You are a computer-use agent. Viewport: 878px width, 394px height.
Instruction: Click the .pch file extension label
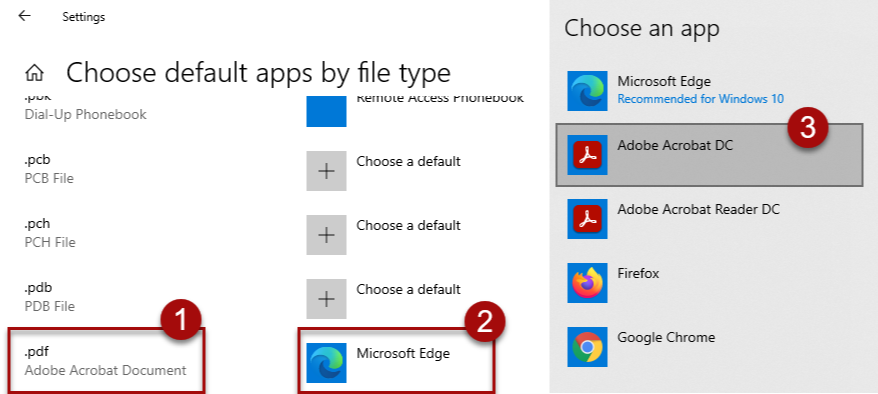point(37,224)
